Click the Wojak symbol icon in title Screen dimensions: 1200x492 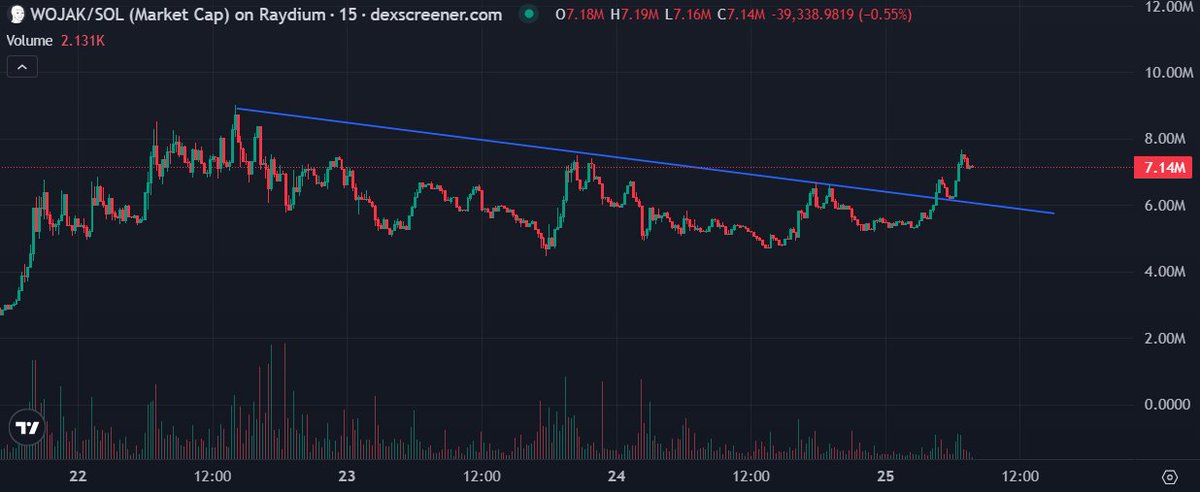pos(15,16)
